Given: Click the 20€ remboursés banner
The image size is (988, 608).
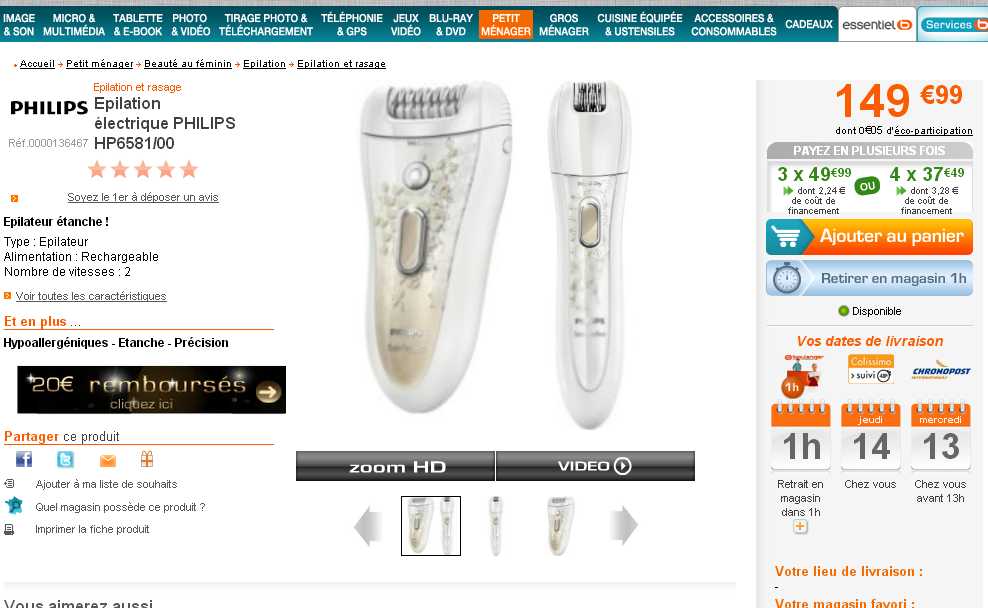Looking at the screenshot, I should pyautogui.click(x=151, y=389).
